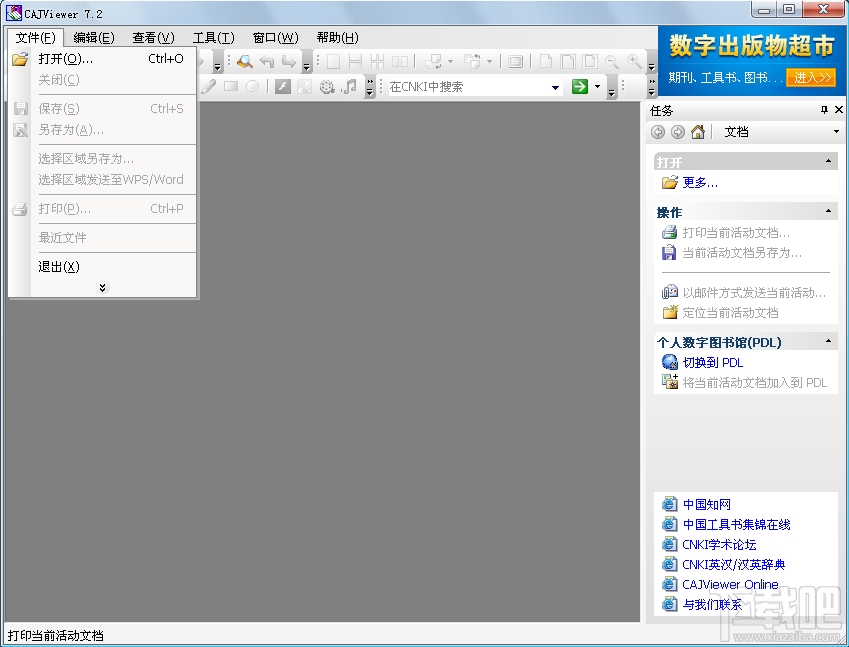Open the 工具(T) menu

coord(212,37)
